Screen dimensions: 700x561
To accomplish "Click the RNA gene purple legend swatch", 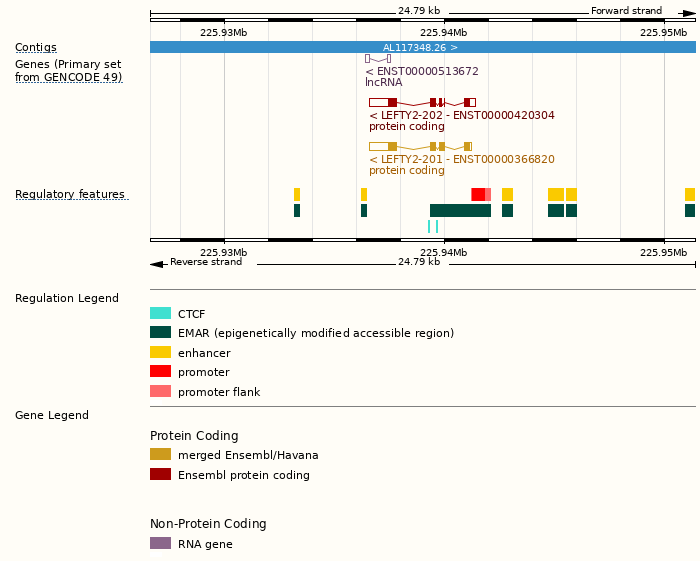I will pyautogui.click(x=160, y=543).
